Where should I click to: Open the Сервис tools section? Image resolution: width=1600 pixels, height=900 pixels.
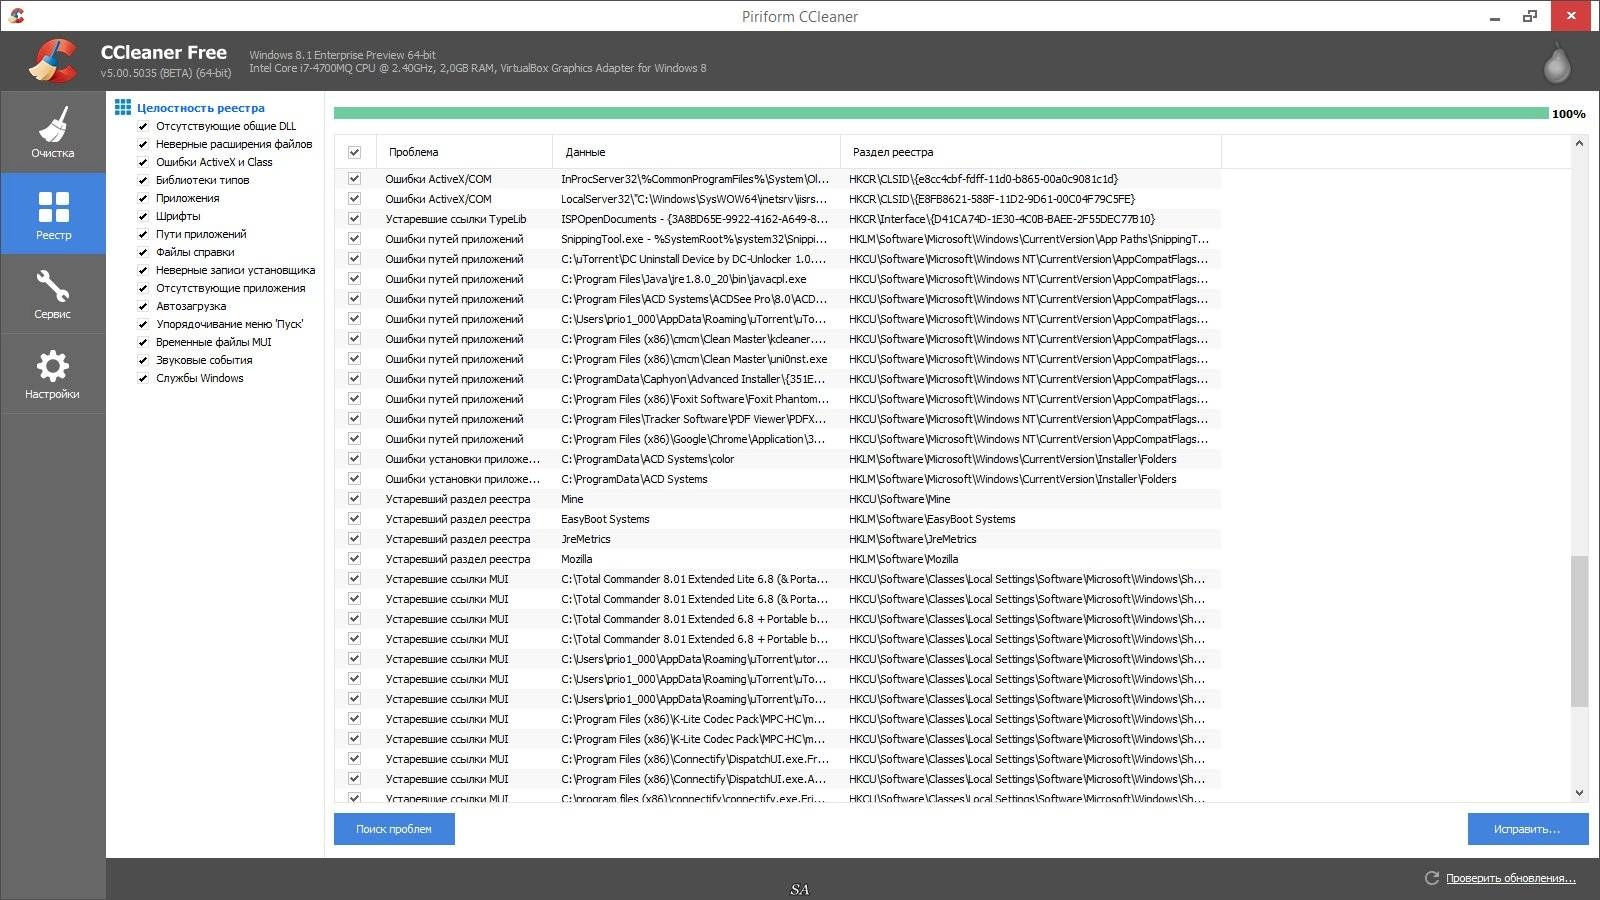[x=52, y=293]
